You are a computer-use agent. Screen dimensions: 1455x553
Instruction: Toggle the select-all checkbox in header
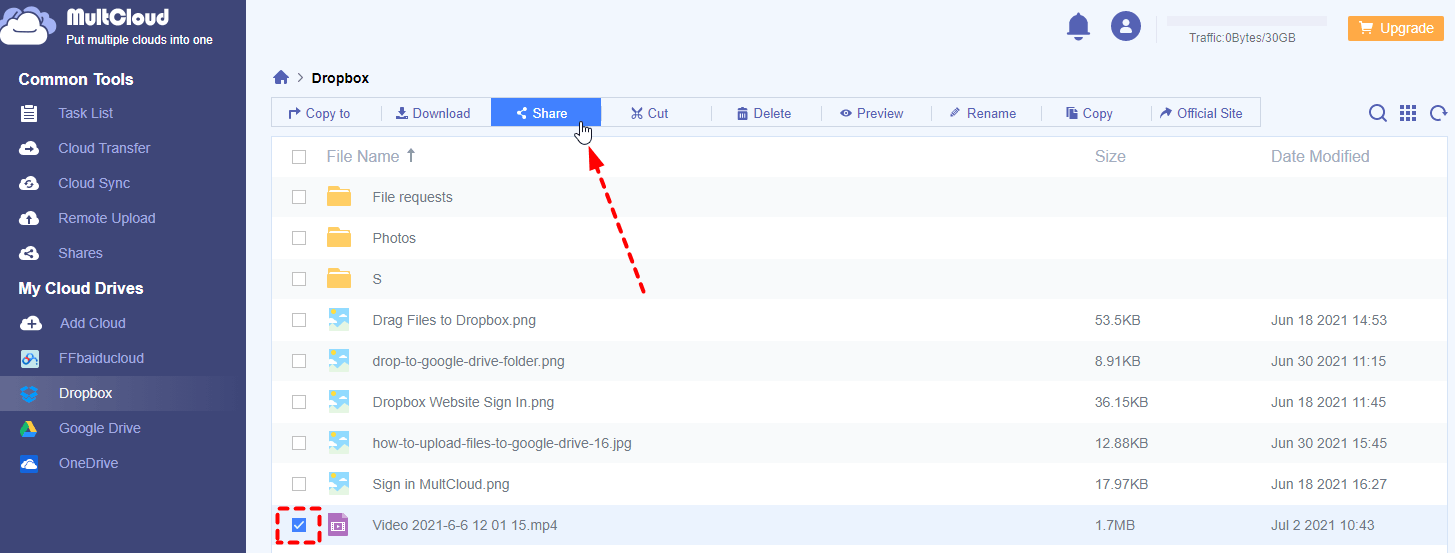(x=299, y=156)
